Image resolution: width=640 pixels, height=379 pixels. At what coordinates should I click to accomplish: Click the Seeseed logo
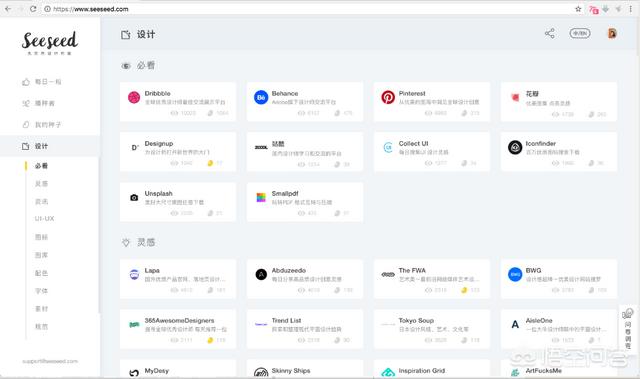point(50,42)
